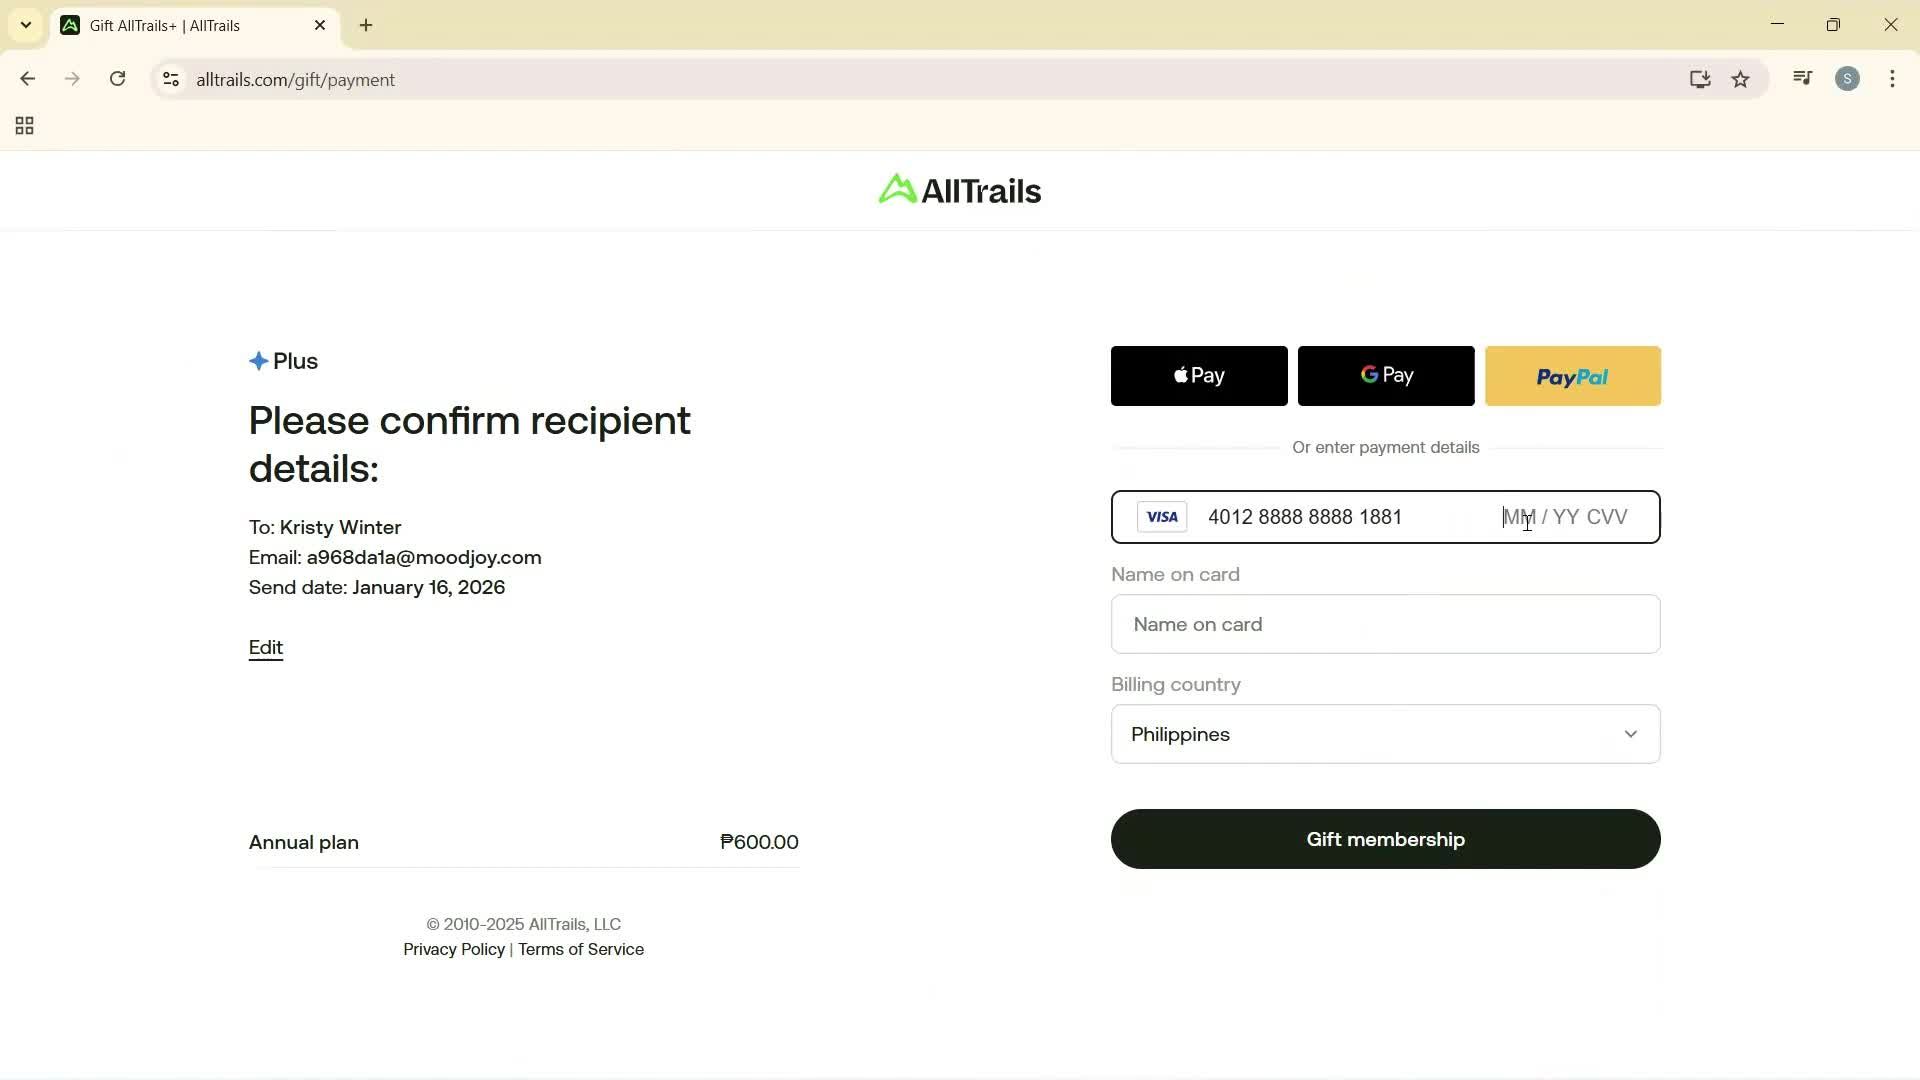The width and height of the screenshot is (1920, 1080).
Task: Click the Gift membership button
Action: pyautogui.click(x=1384, y=839)
